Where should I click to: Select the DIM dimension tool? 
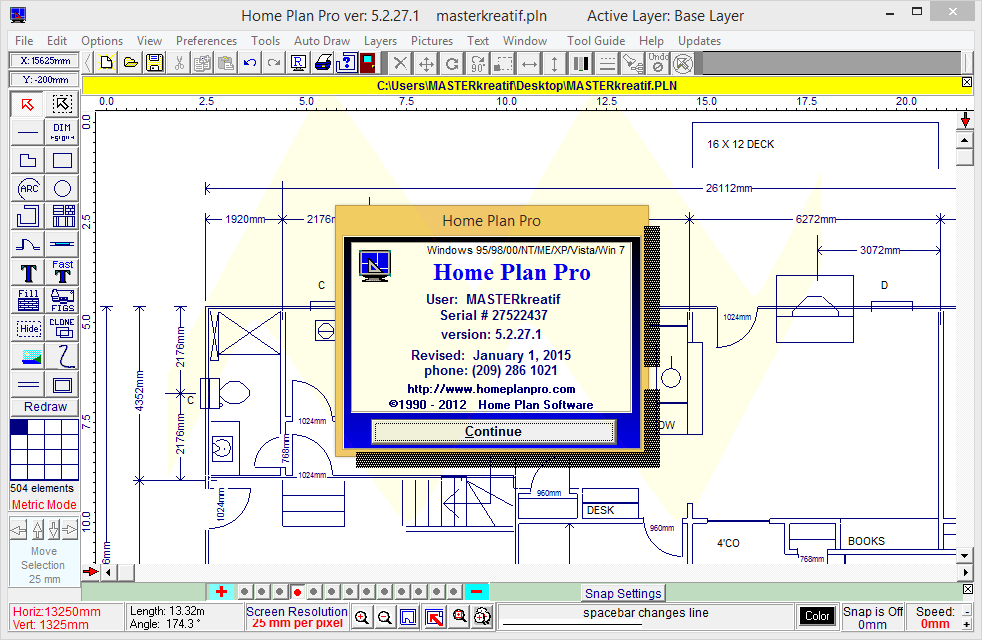(x=62, y=132)
